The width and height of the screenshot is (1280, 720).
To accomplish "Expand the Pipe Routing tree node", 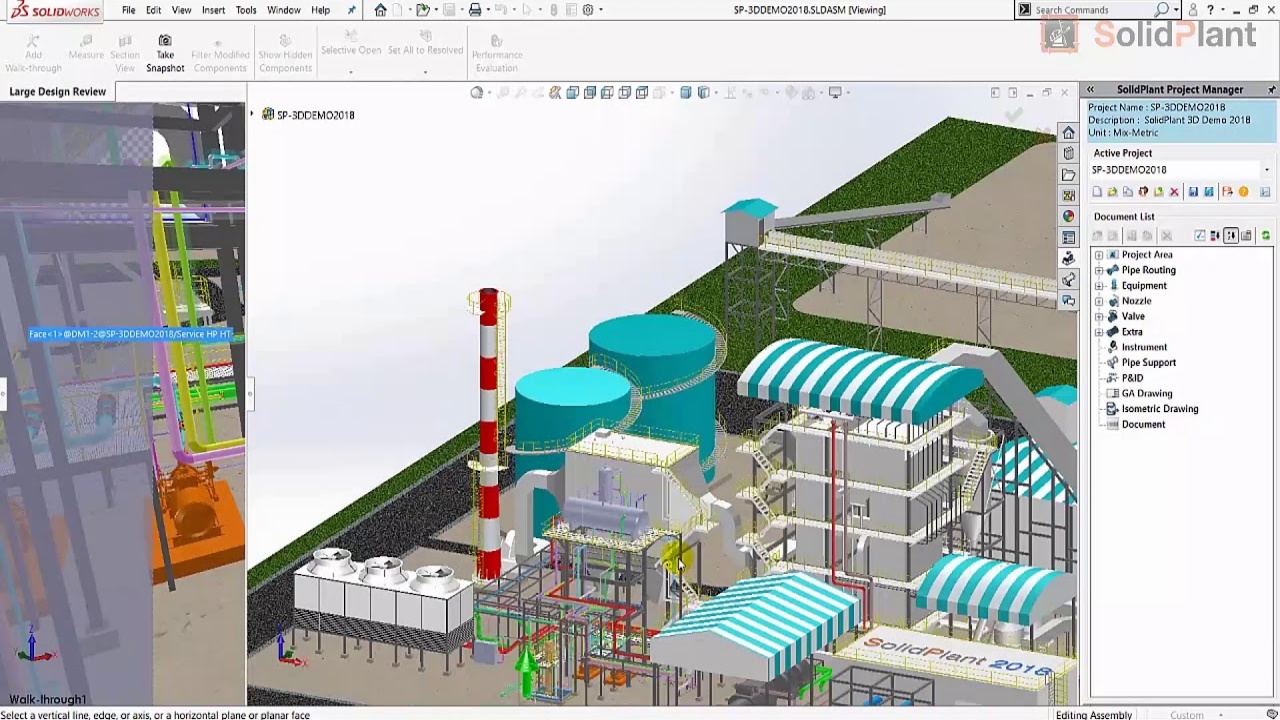I will click(1099, 270).
